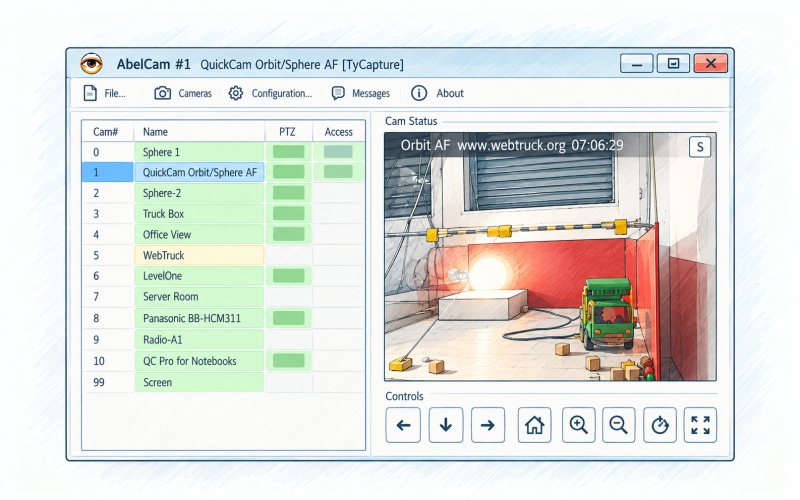The image size is (800, 500).
Task: Select the QC Pro for Notebooks row
Action: [223, 361]
